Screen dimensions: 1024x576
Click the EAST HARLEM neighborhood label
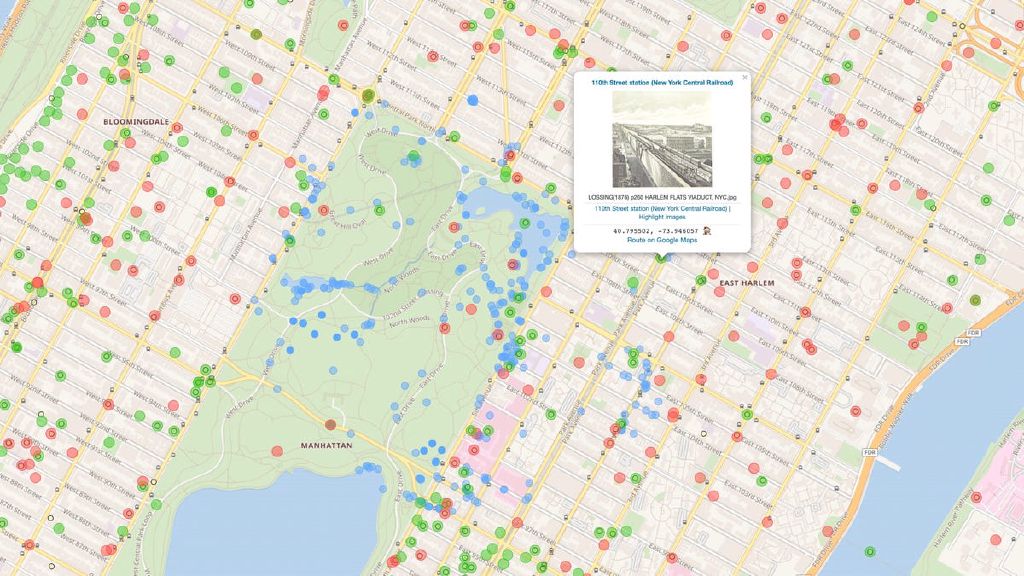(747, 283)
